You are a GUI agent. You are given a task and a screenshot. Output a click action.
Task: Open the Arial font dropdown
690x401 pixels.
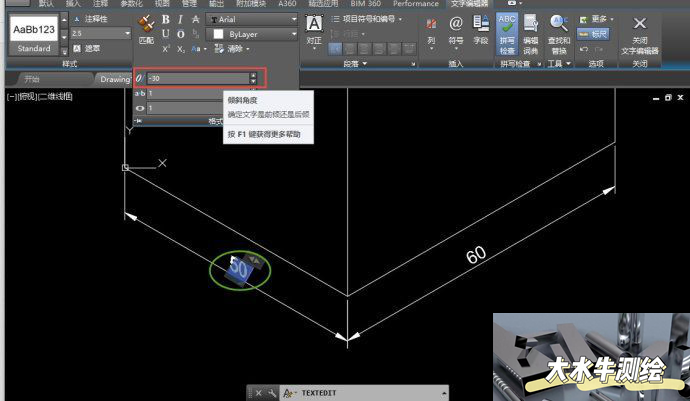pyautogui.click(x=250, y=19)
